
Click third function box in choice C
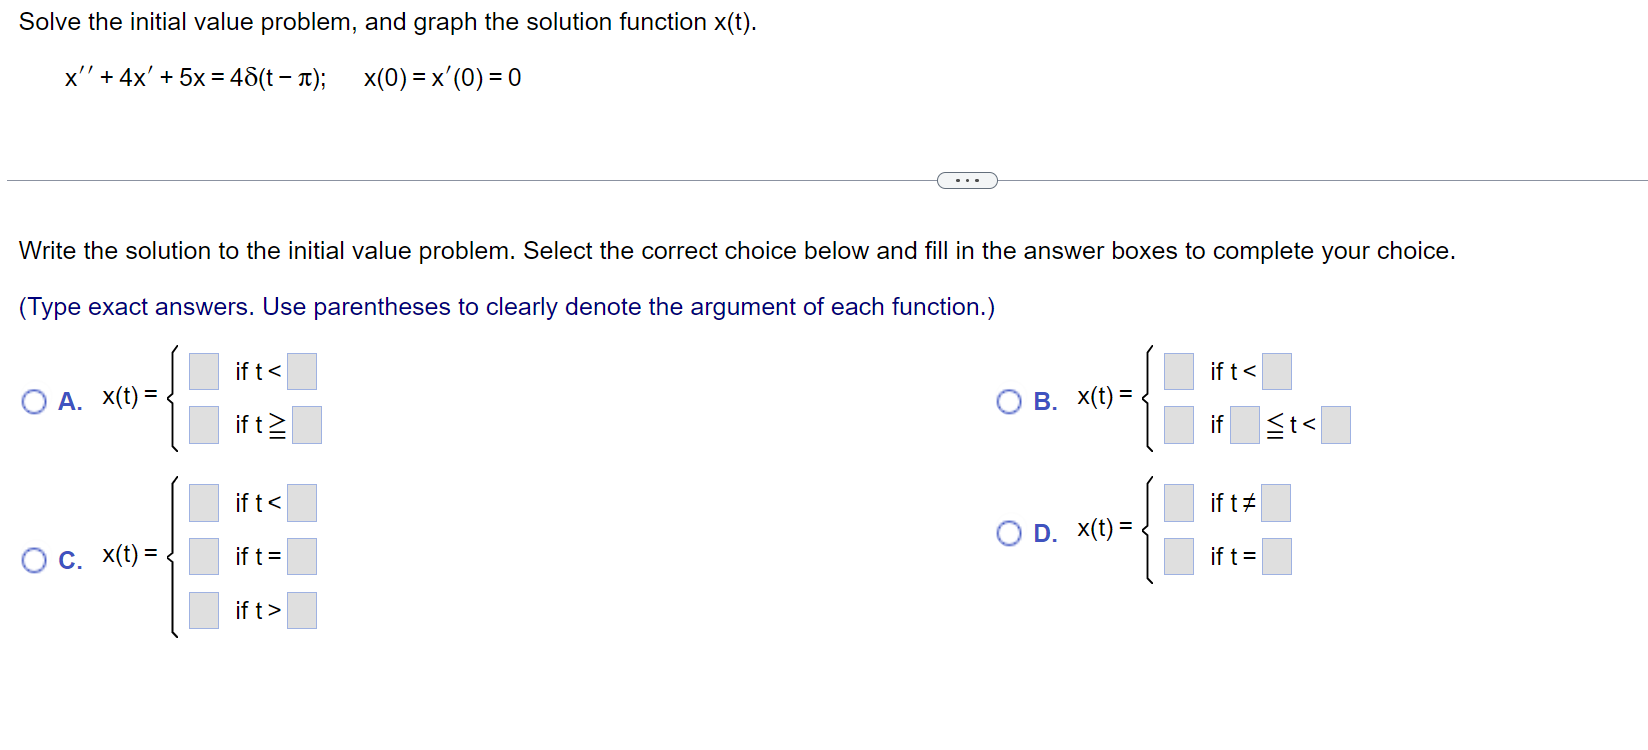click(204, 610)
